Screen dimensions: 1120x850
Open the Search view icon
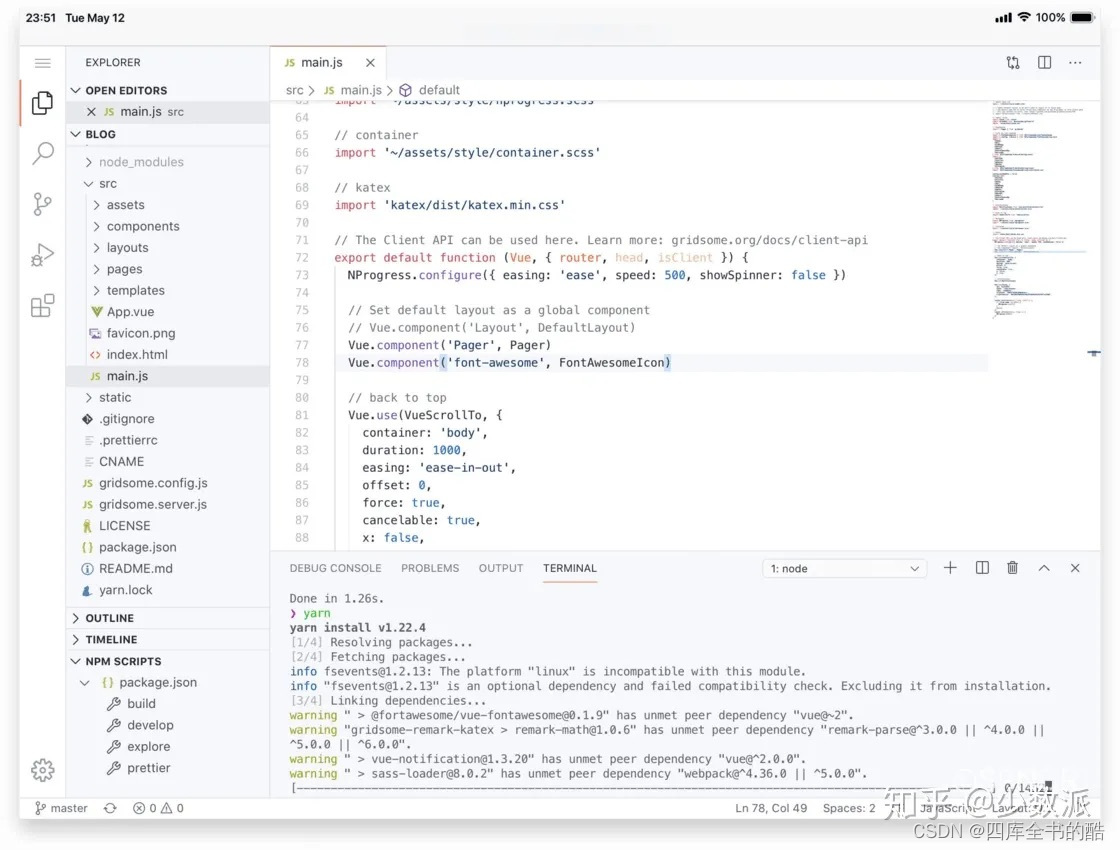coord(43,153)
